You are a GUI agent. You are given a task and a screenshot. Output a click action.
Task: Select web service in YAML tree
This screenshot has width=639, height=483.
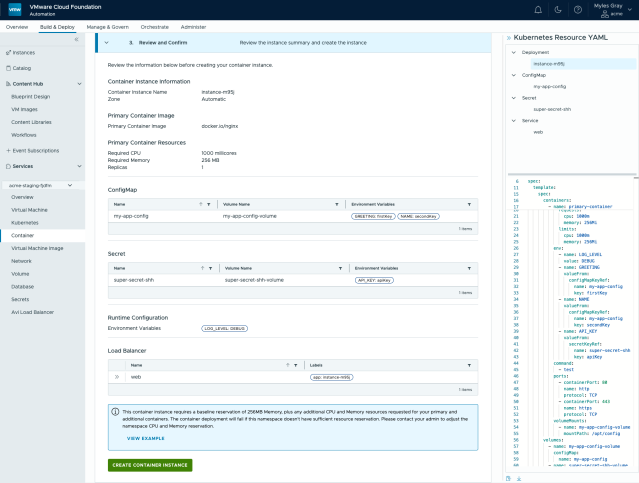538,132
